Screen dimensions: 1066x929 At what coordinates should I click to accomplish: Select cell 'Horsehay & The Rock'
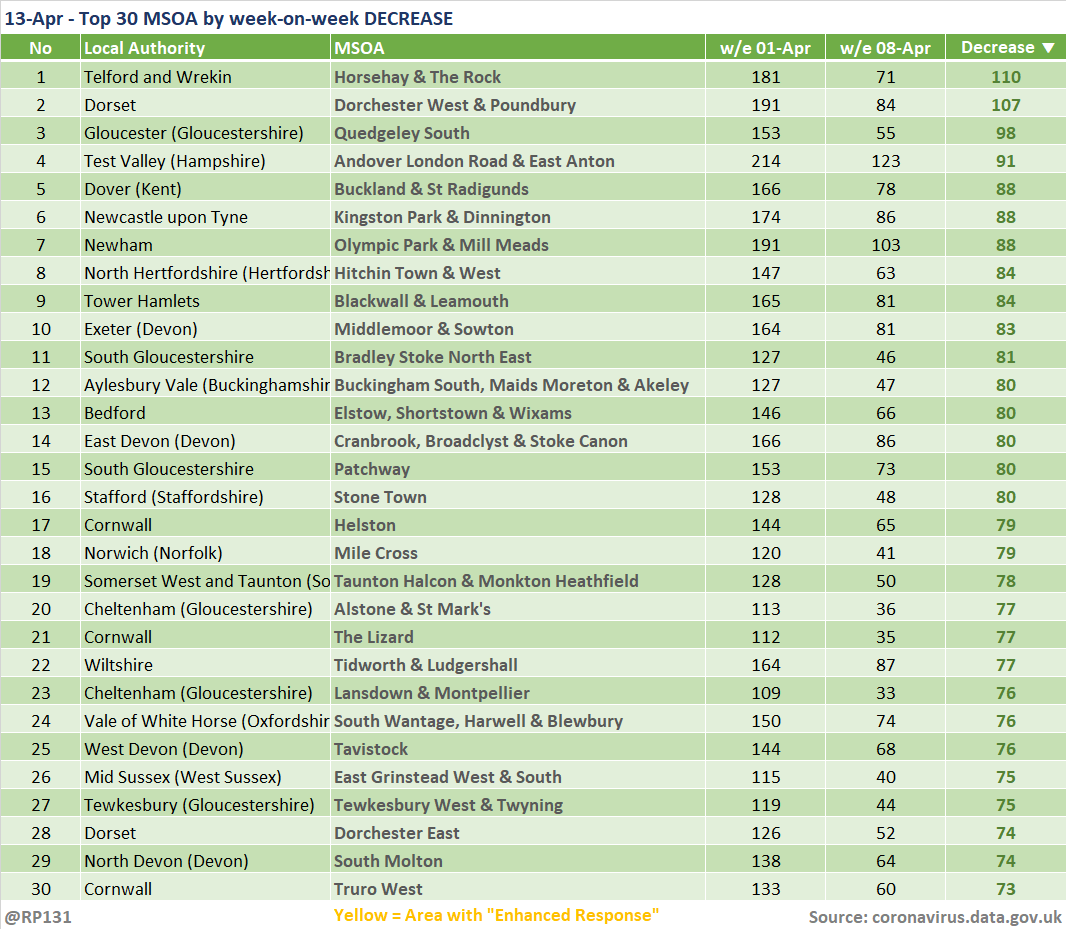pyautogui.click(x=517, y=77)
